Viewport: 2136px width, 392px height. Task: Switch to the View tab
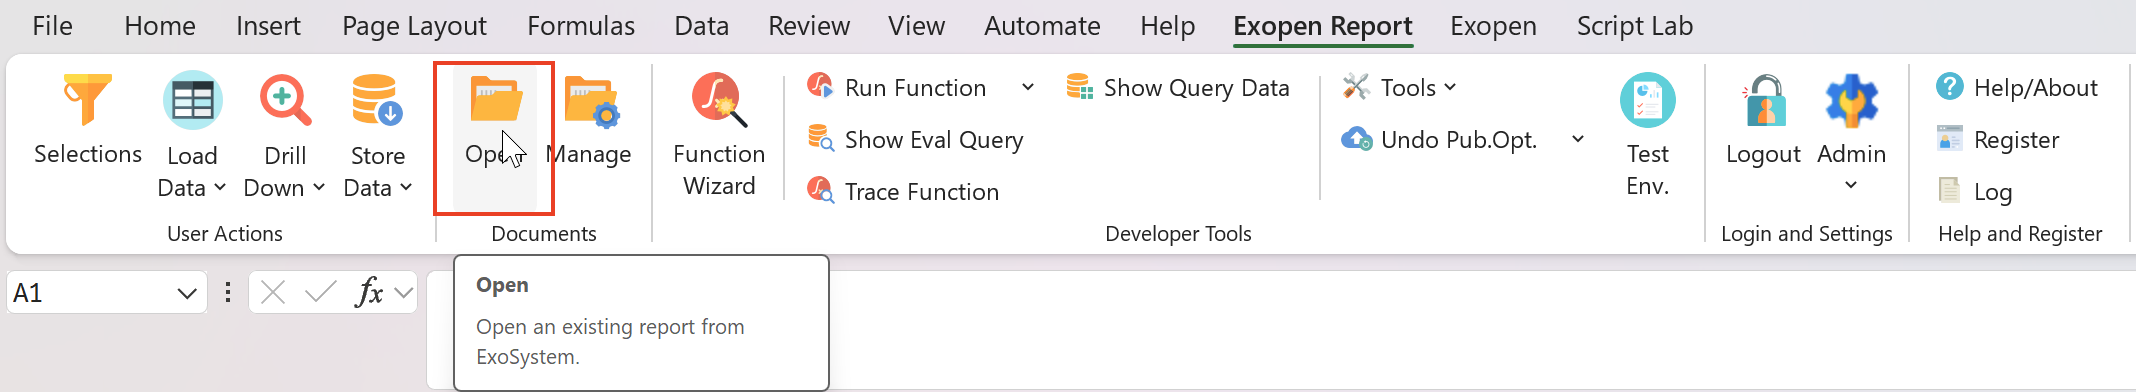[x=917, y=26]
